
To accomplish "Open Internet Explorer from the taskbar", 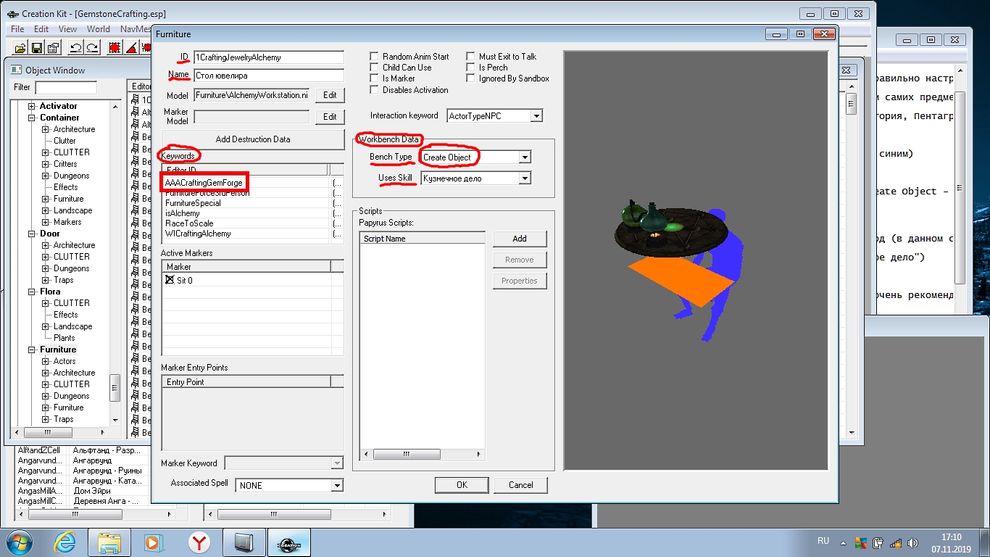I will pyautogui.click(x=64, y=541).
